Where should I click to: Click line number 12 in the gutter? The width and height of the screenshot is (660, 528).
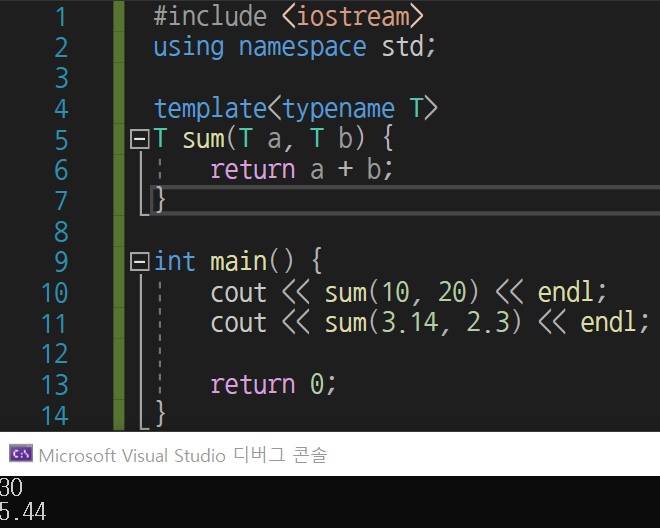click(x=55, y=354)
